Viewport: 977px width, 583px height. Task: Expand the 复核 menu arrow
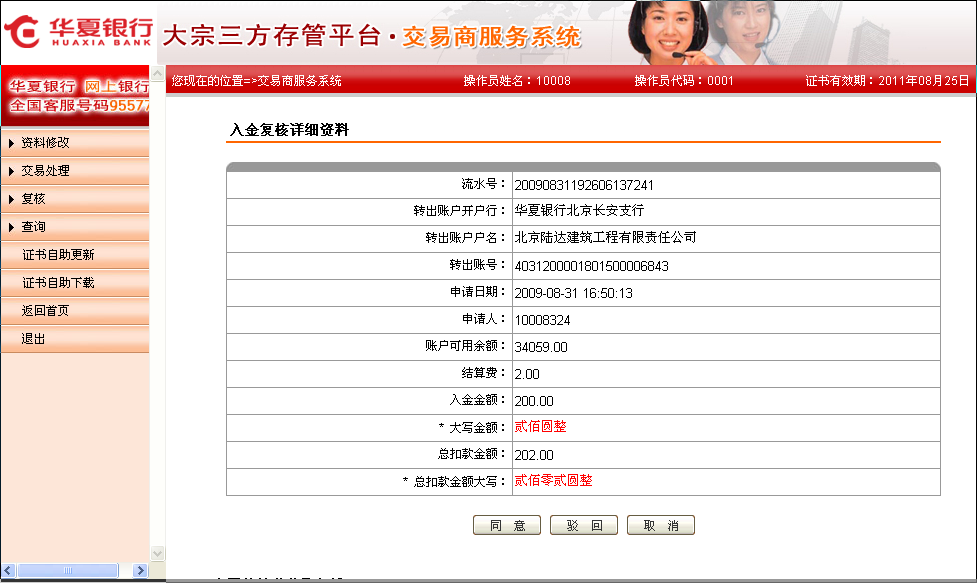[11, 199]
